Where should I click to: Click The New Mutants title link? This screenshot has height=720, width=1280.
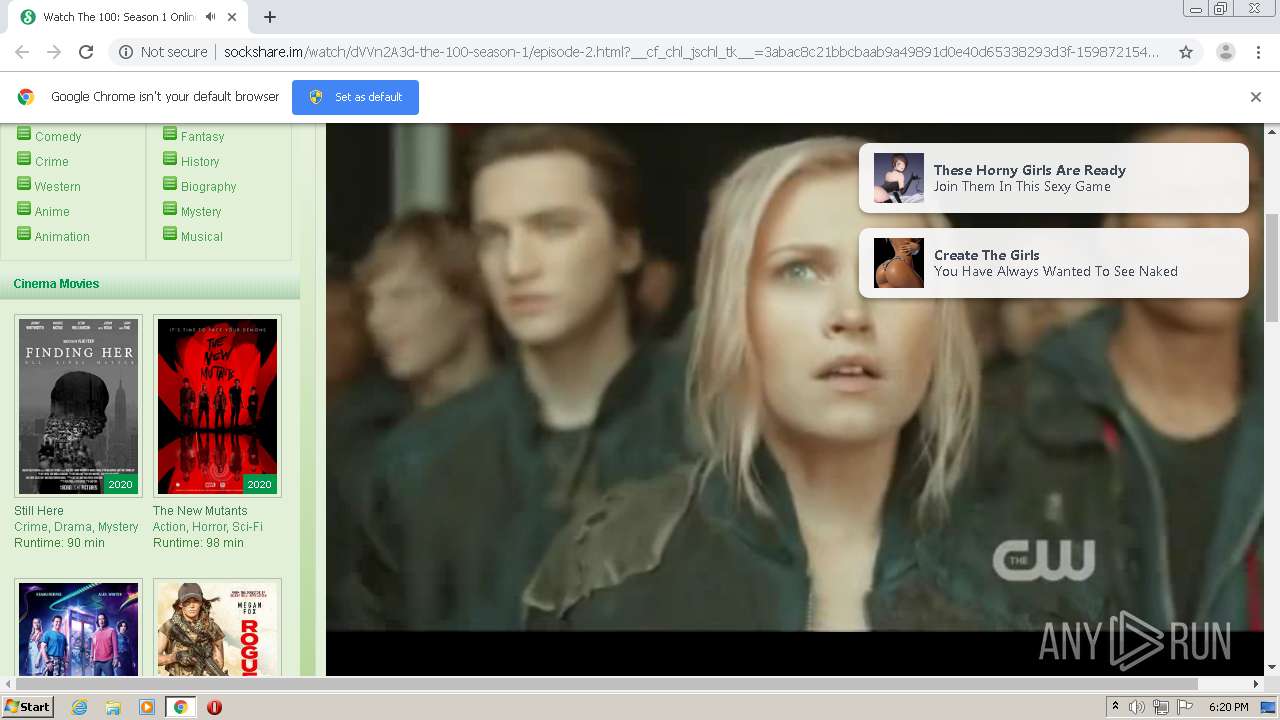[x=200, y=511]
